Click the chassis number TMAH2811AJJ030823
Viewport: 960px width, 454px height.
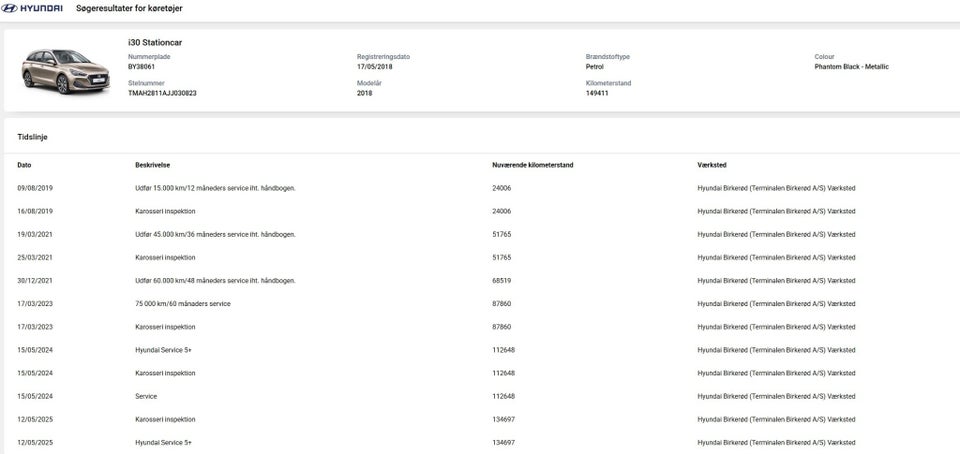point(162,93)
